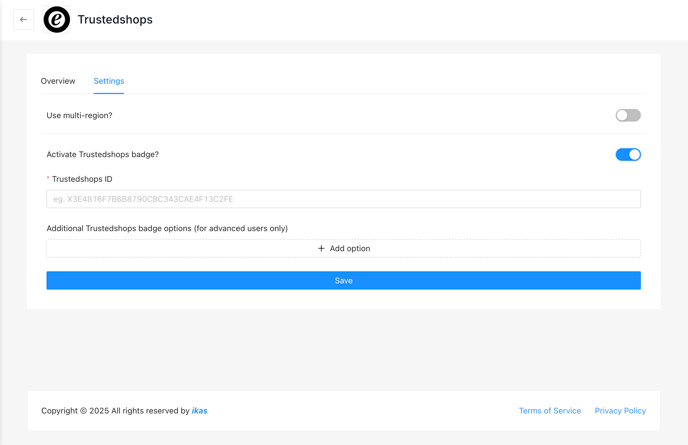Switch to the Overview tab
This screenshot has width=688, height=445.
tap(58, 81)
